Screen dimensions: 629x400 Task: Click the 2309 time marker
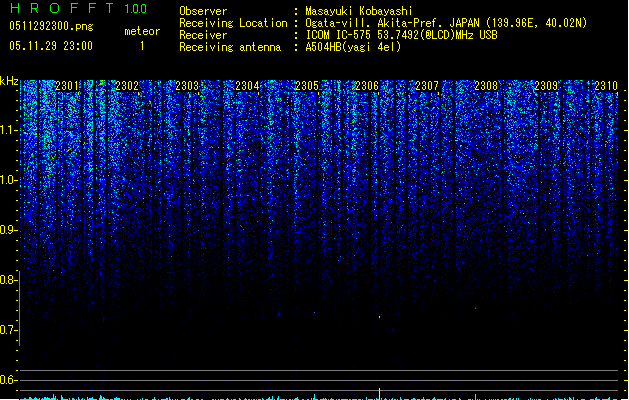tap(546, 86)
